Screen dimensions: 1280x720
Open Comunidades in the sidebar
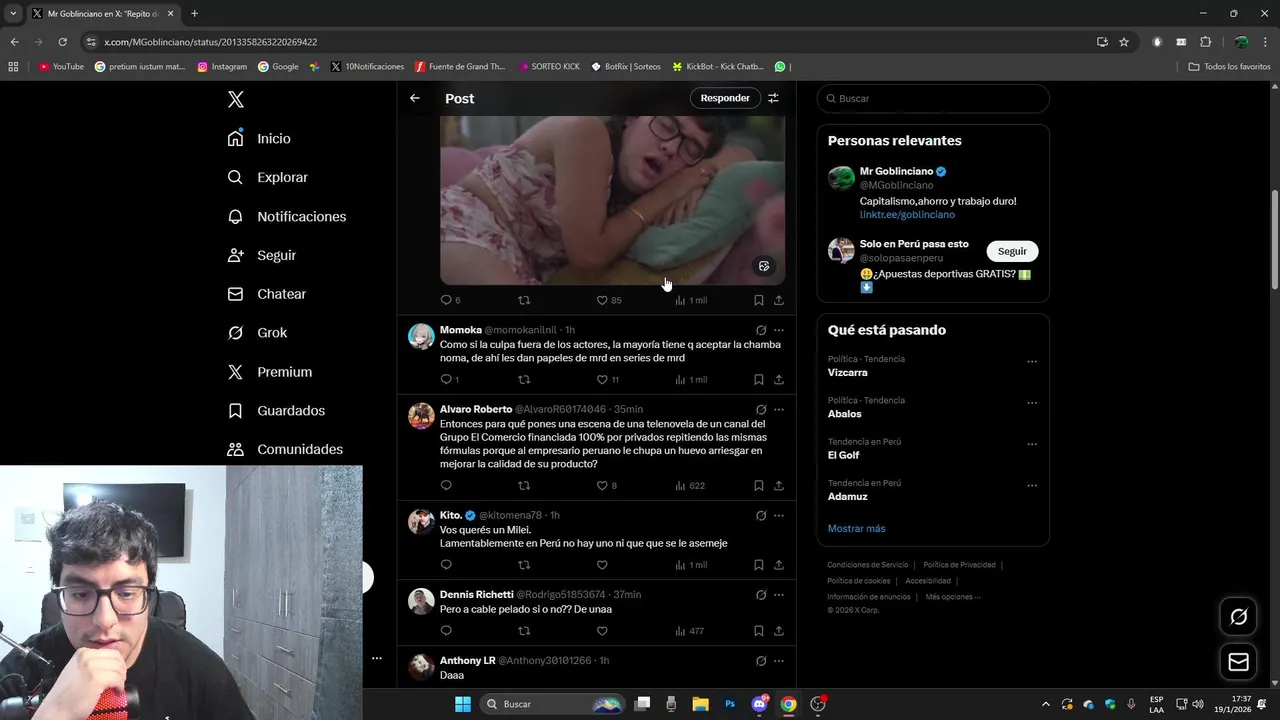285,450
